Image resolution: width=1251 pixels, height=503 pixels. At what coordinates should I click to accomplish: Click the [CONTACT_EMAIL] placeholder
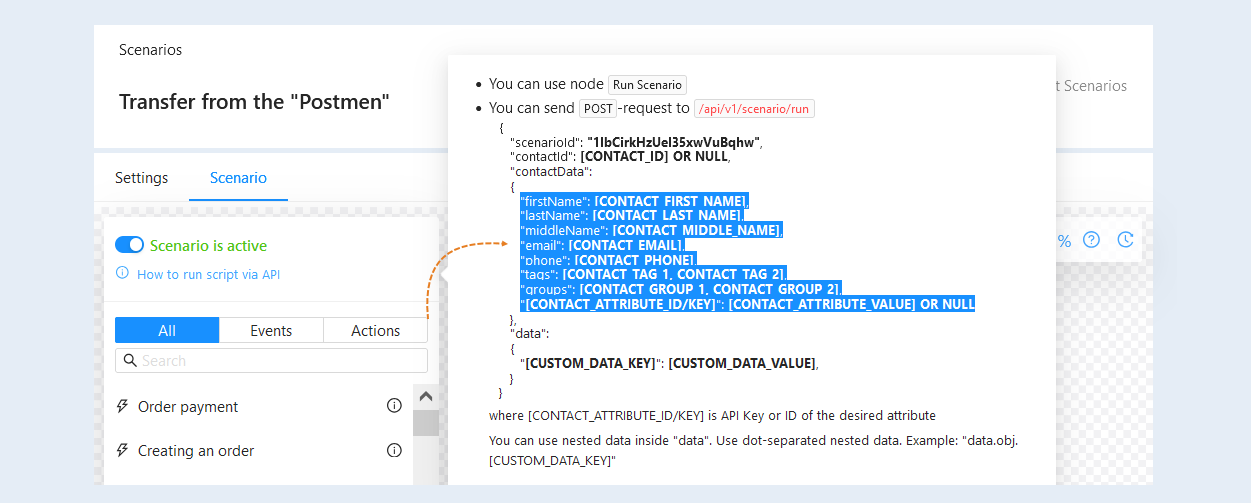[626, 245]
